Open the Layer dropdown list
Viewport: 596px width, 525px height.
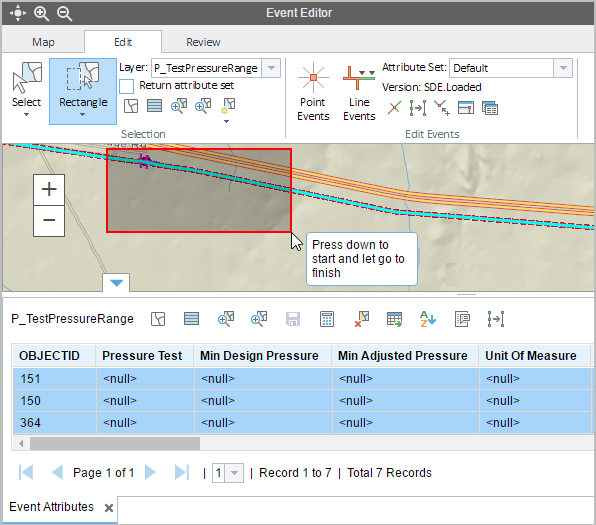(271, 68)
